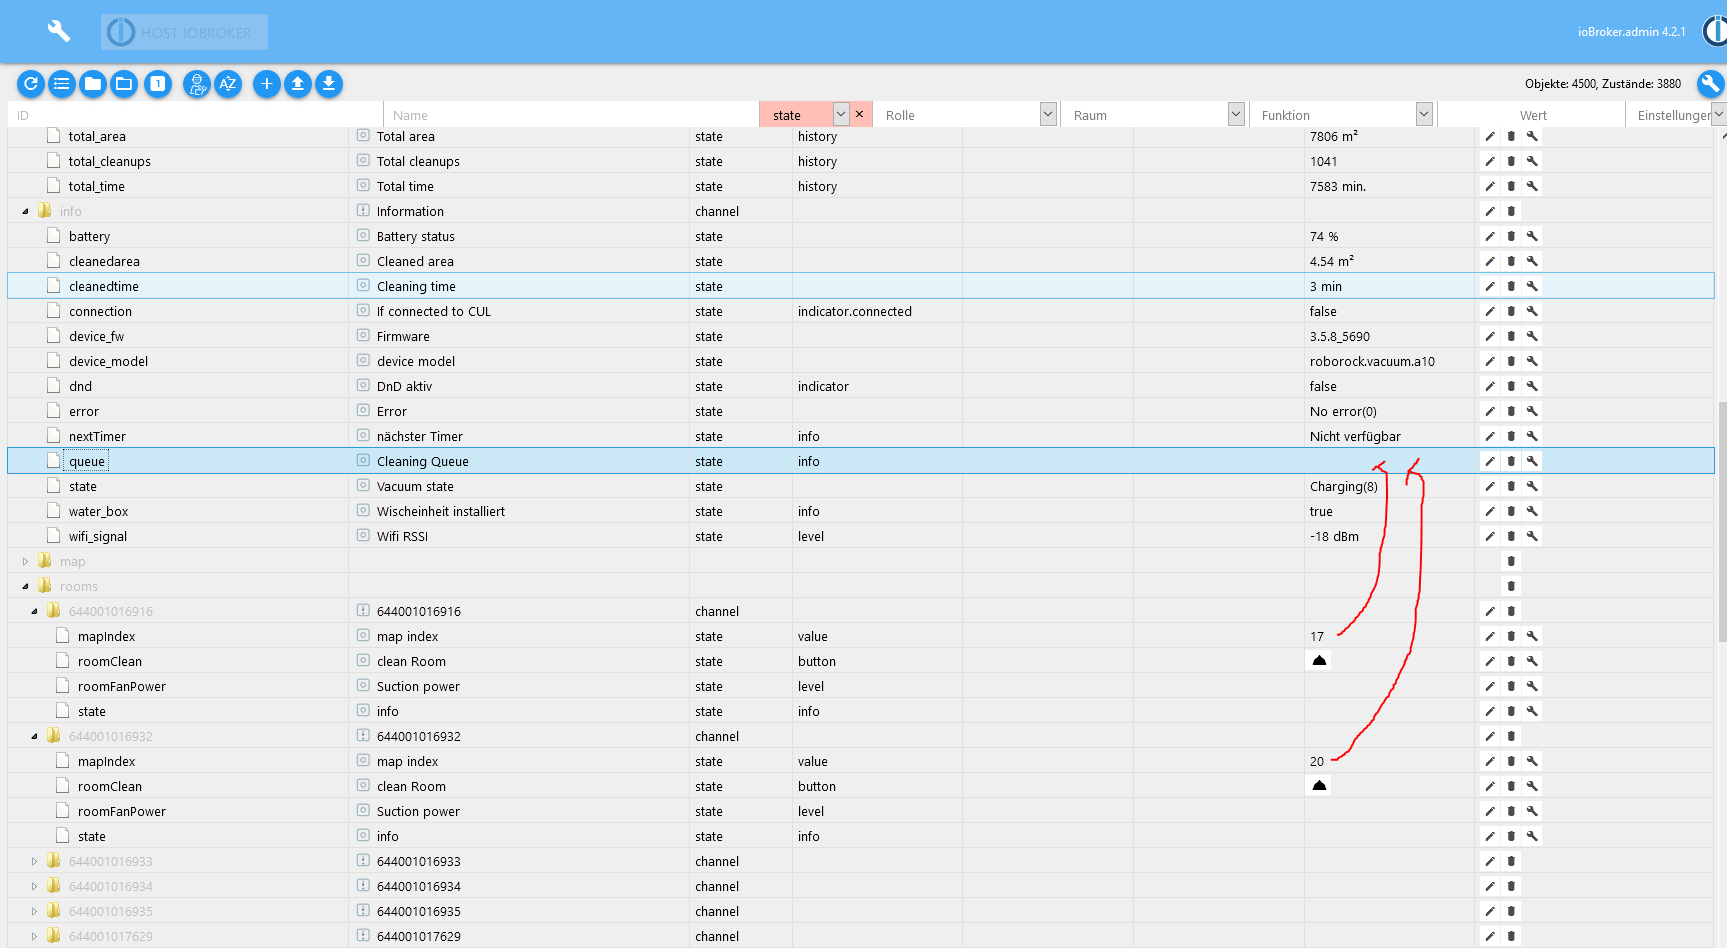1727x948 pixels.
Task: Clear the state type filter
Action: 860,114
